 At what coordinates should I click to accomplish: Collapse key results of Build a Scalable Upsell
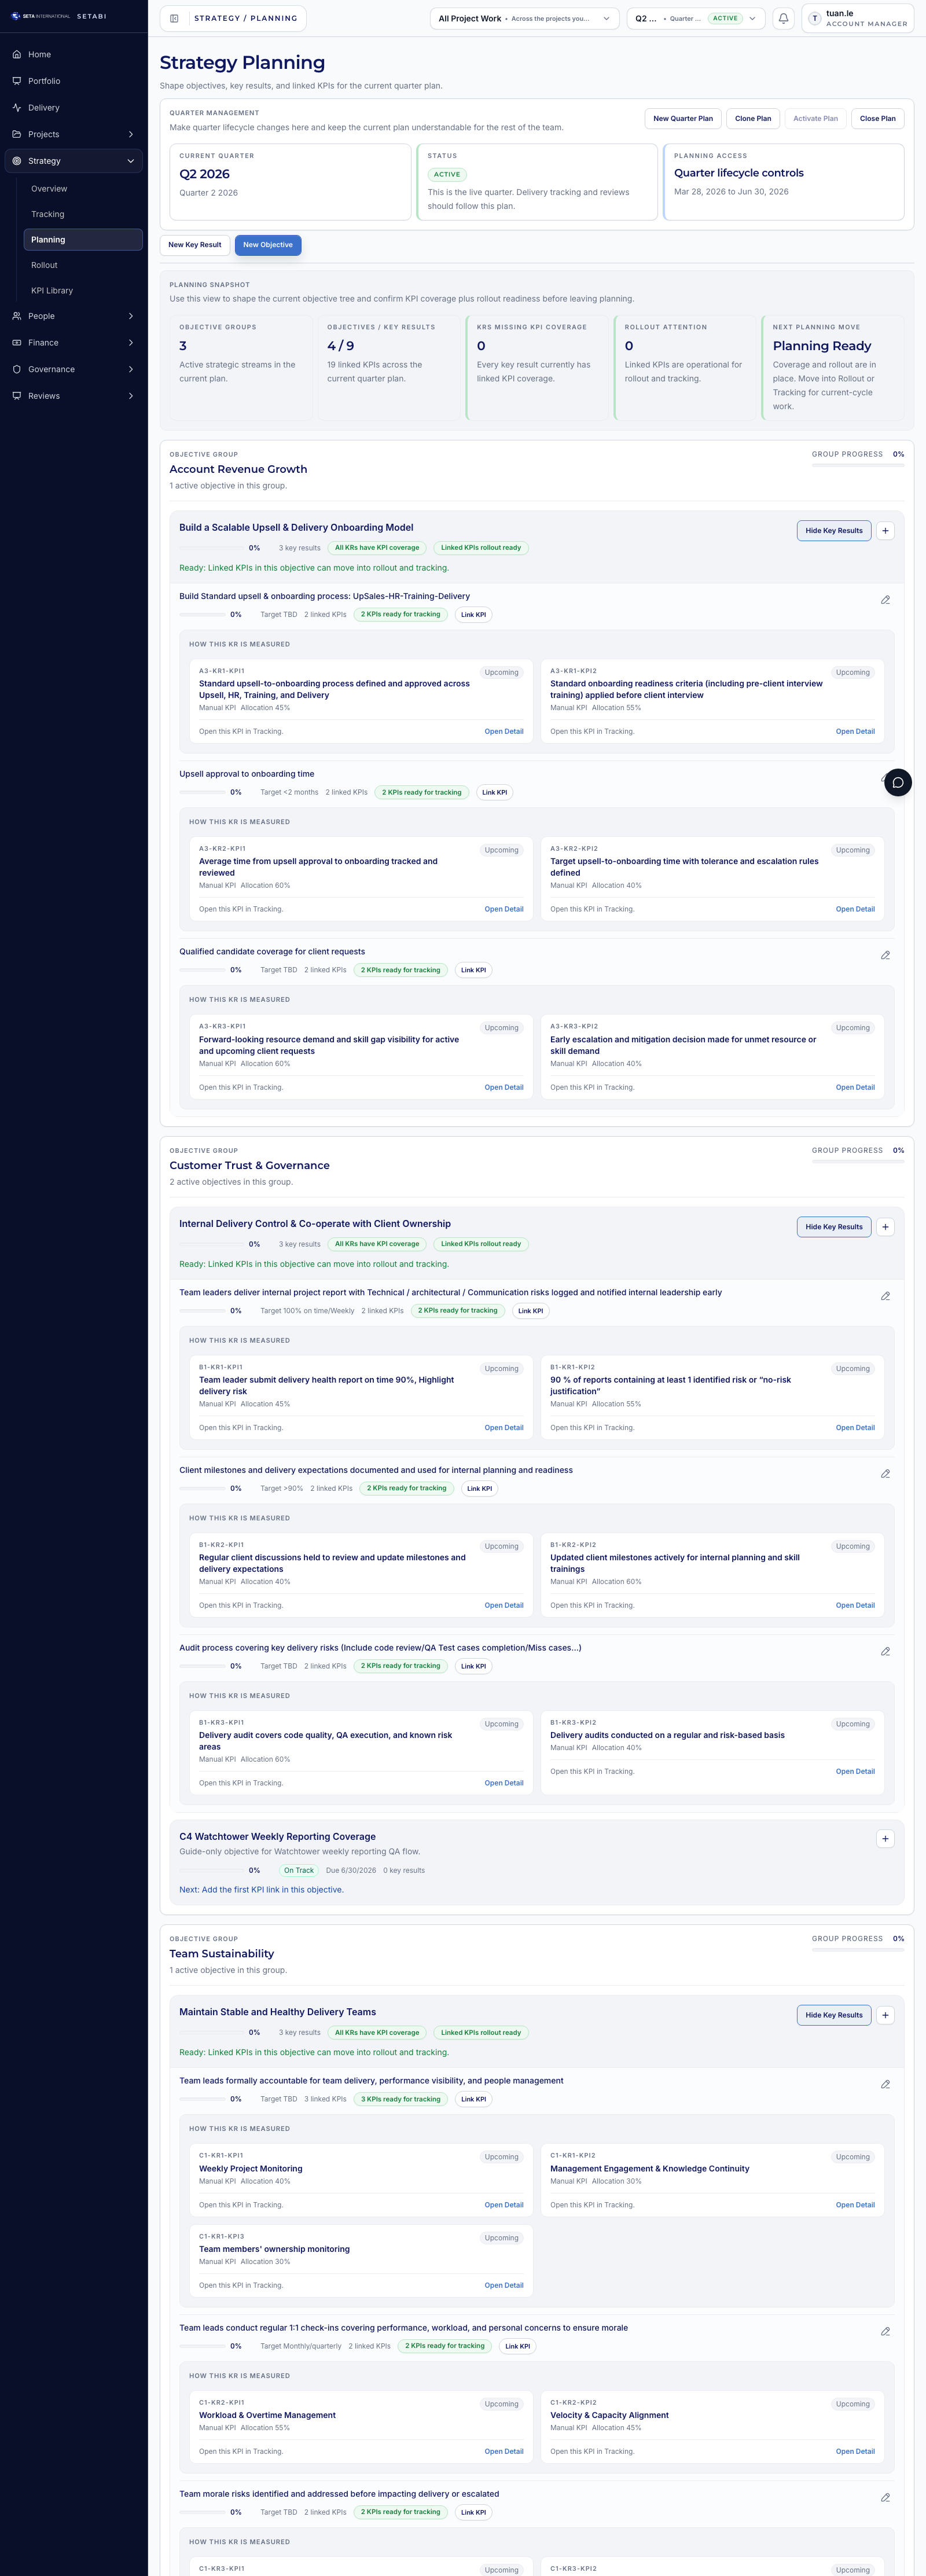click(x=833, y=531)
